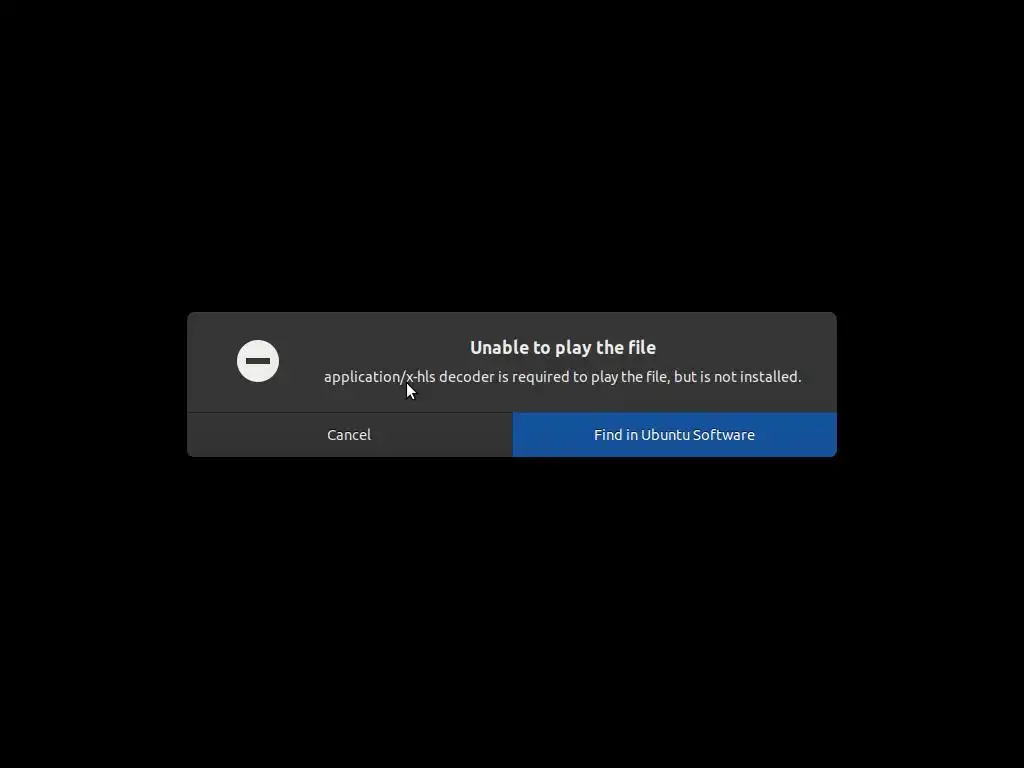Choose Cancel to close the playback error
This screenshot has width=1024, height=768.
349,435
